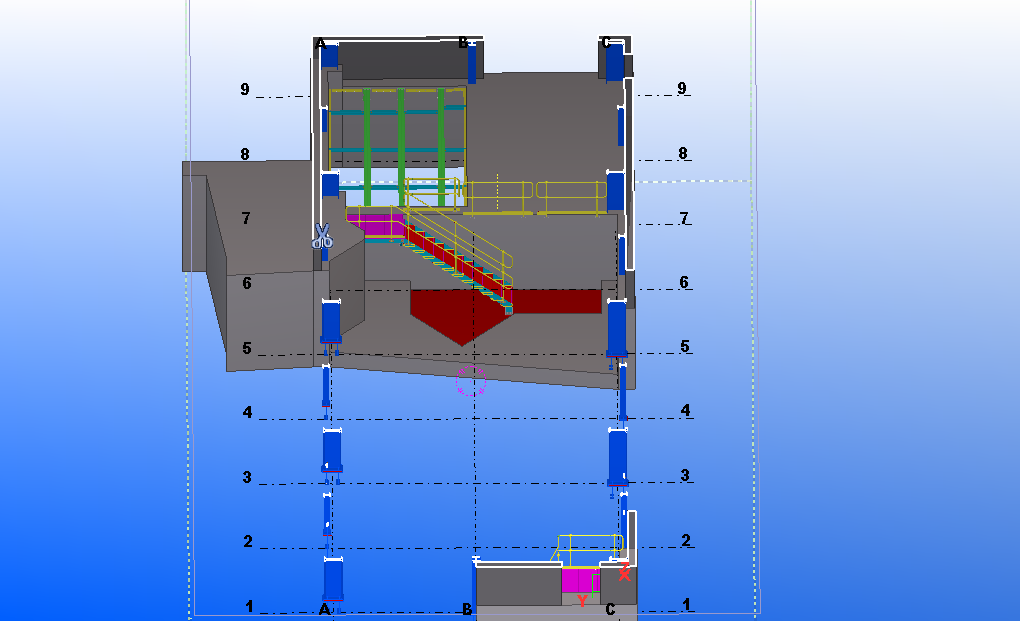Click the red X axis marker
Screen dimensions: 1020x621
tap(625, 574)
